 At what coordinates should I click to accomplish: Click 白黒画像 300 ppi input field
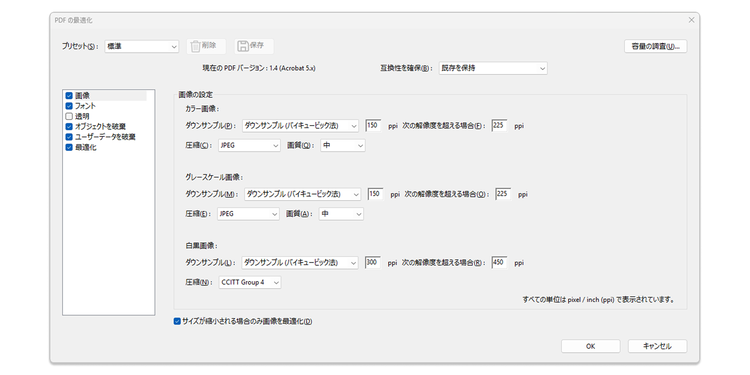pos(373,263)
